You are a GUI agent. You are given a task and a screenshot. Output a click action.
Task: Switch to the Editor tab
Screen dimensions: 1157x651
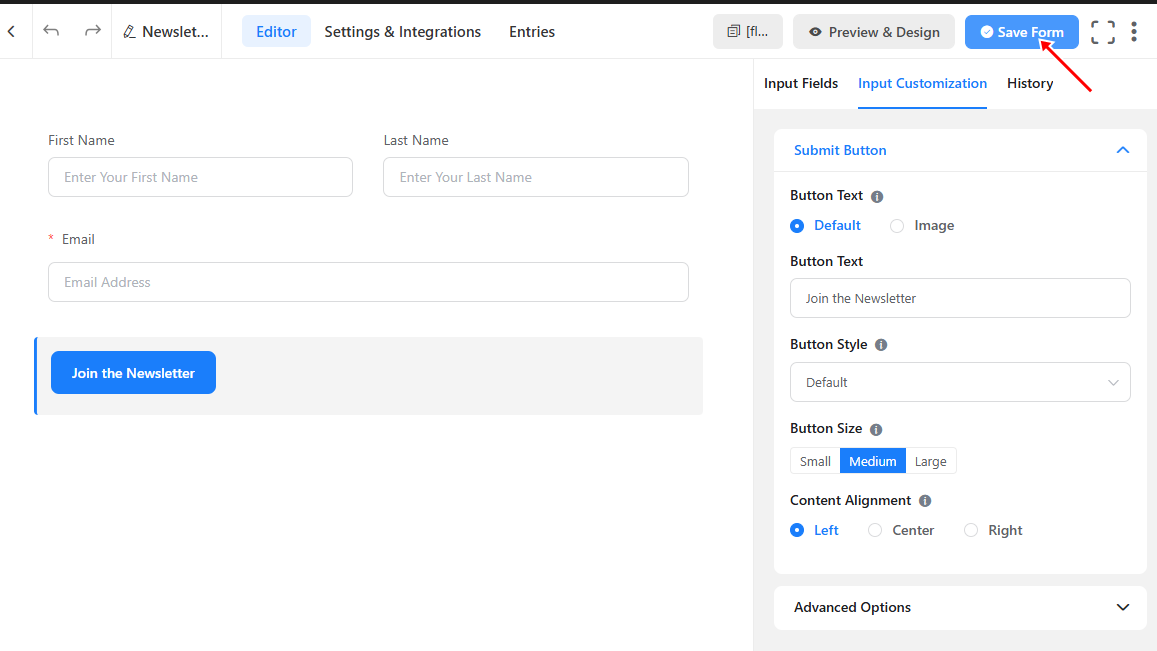tap(276, 32)
